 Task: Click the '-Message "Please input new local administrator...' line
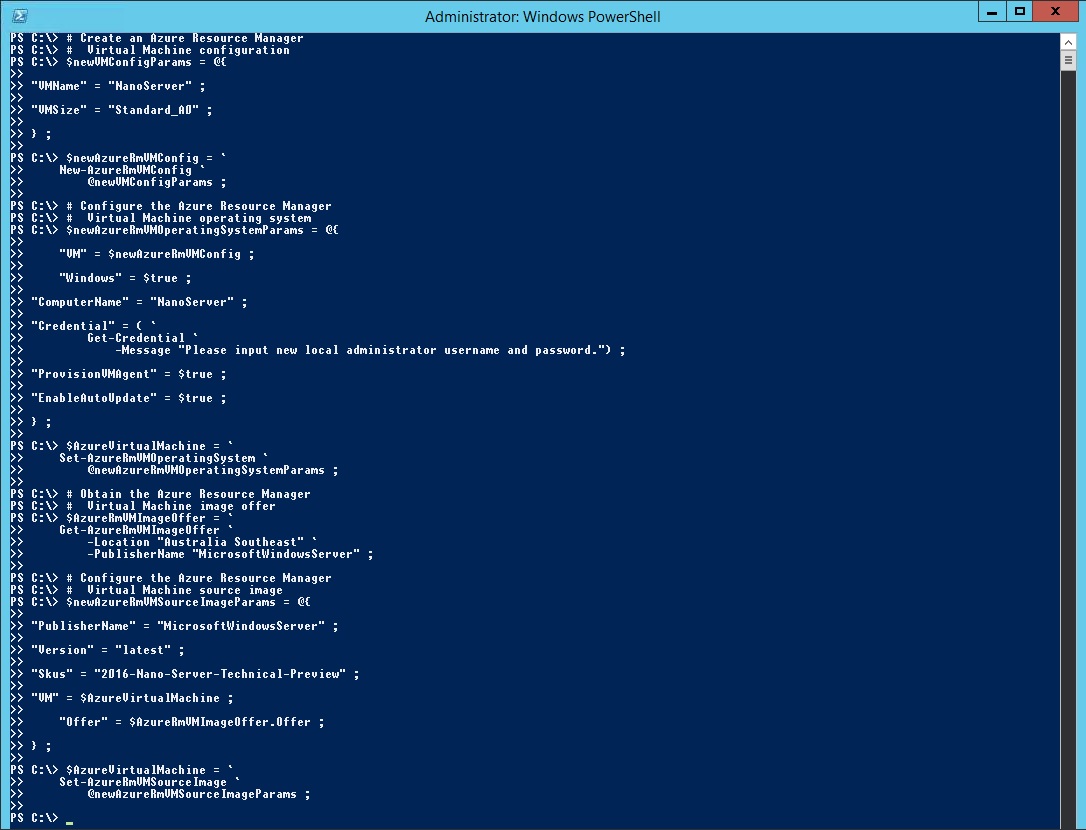click(x=371, y=350)
